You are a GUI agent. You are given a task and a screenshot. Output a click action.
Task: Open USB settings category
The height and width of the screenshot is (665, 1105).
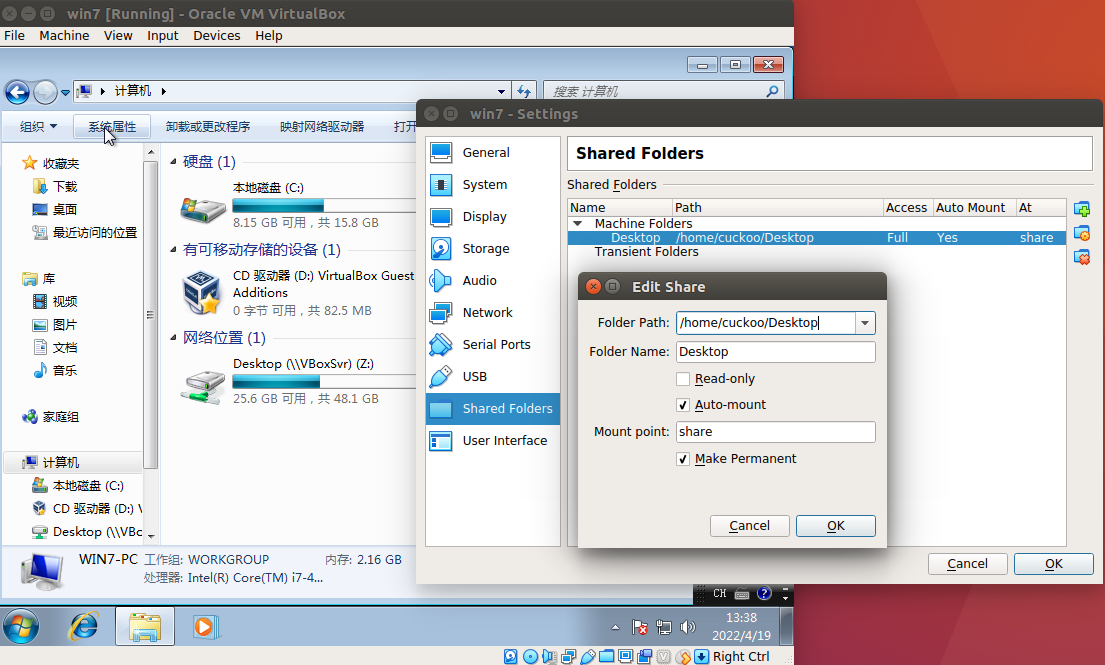click(474, 377)
